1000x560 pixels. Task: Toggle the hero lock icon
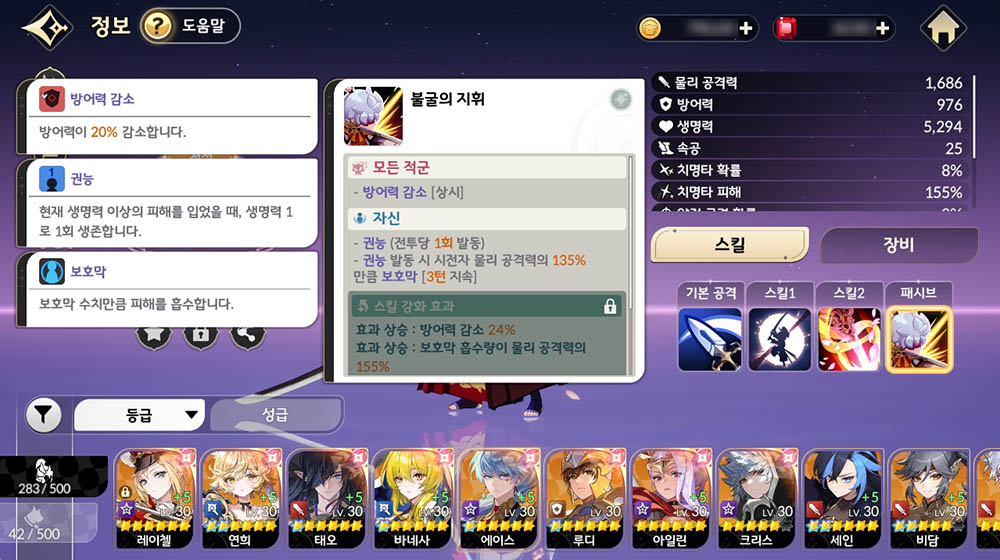[201, 334]
